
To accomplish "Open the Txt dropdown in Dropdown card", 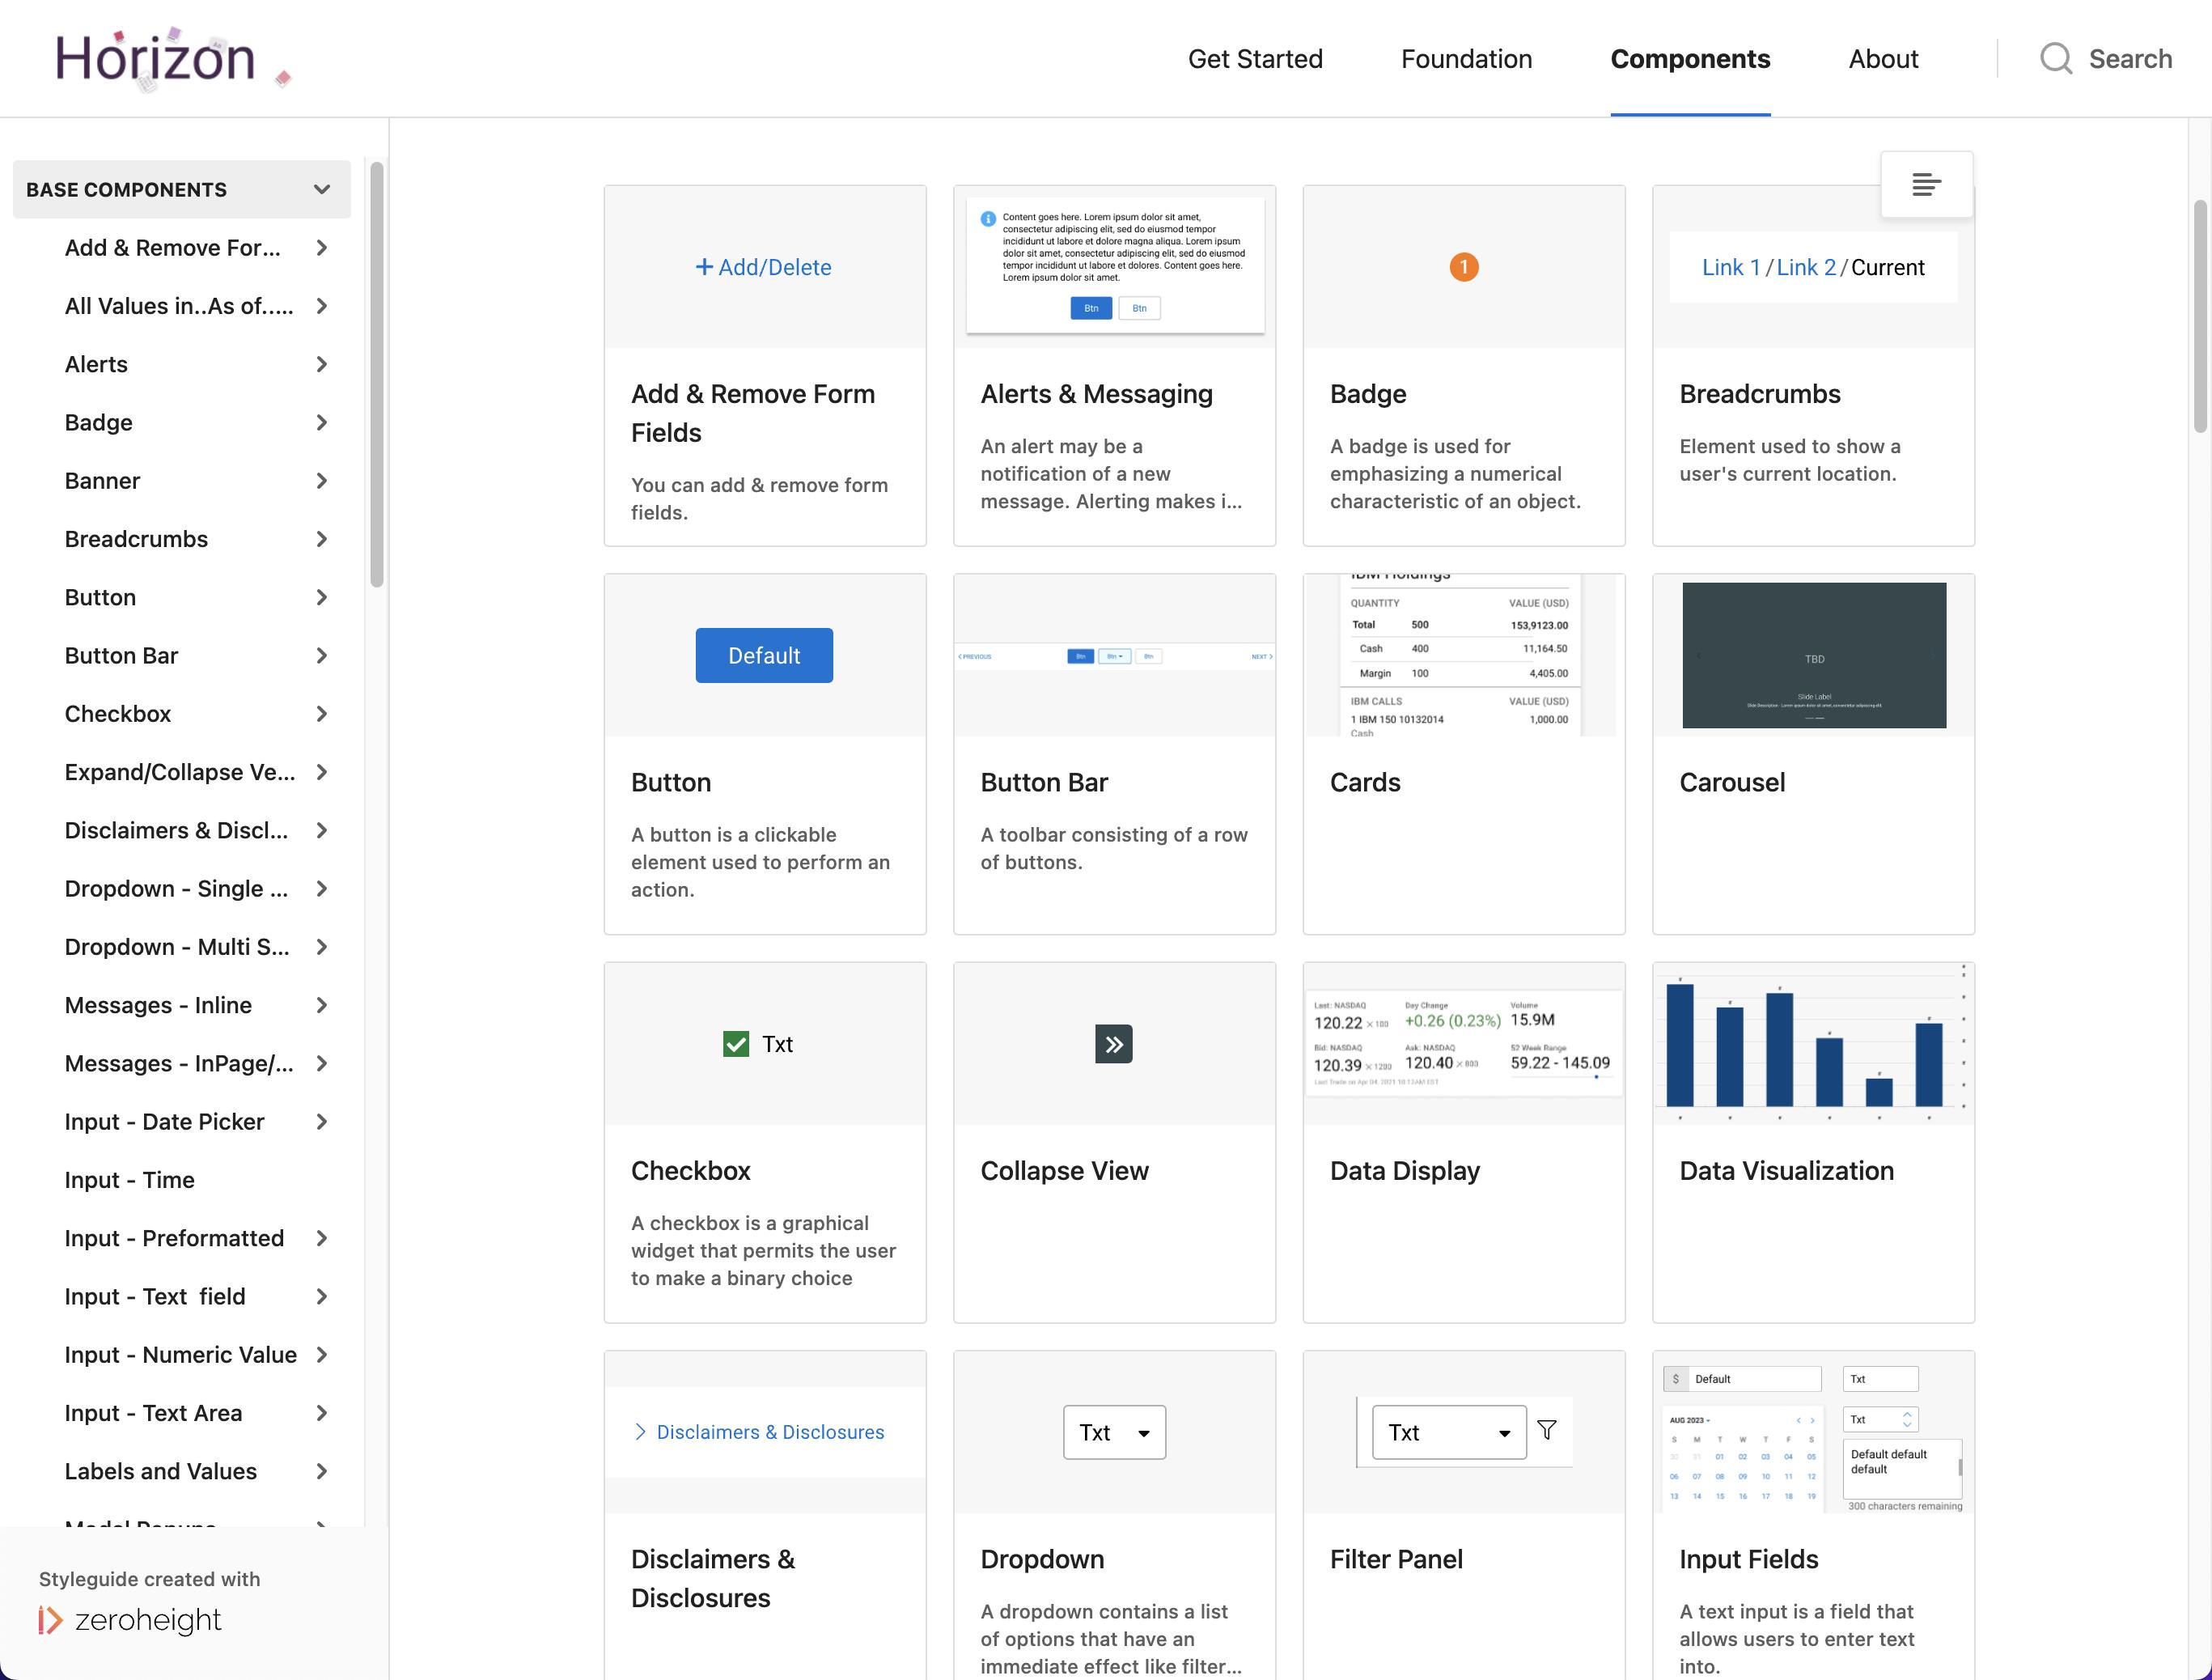I will 1114,1432.
